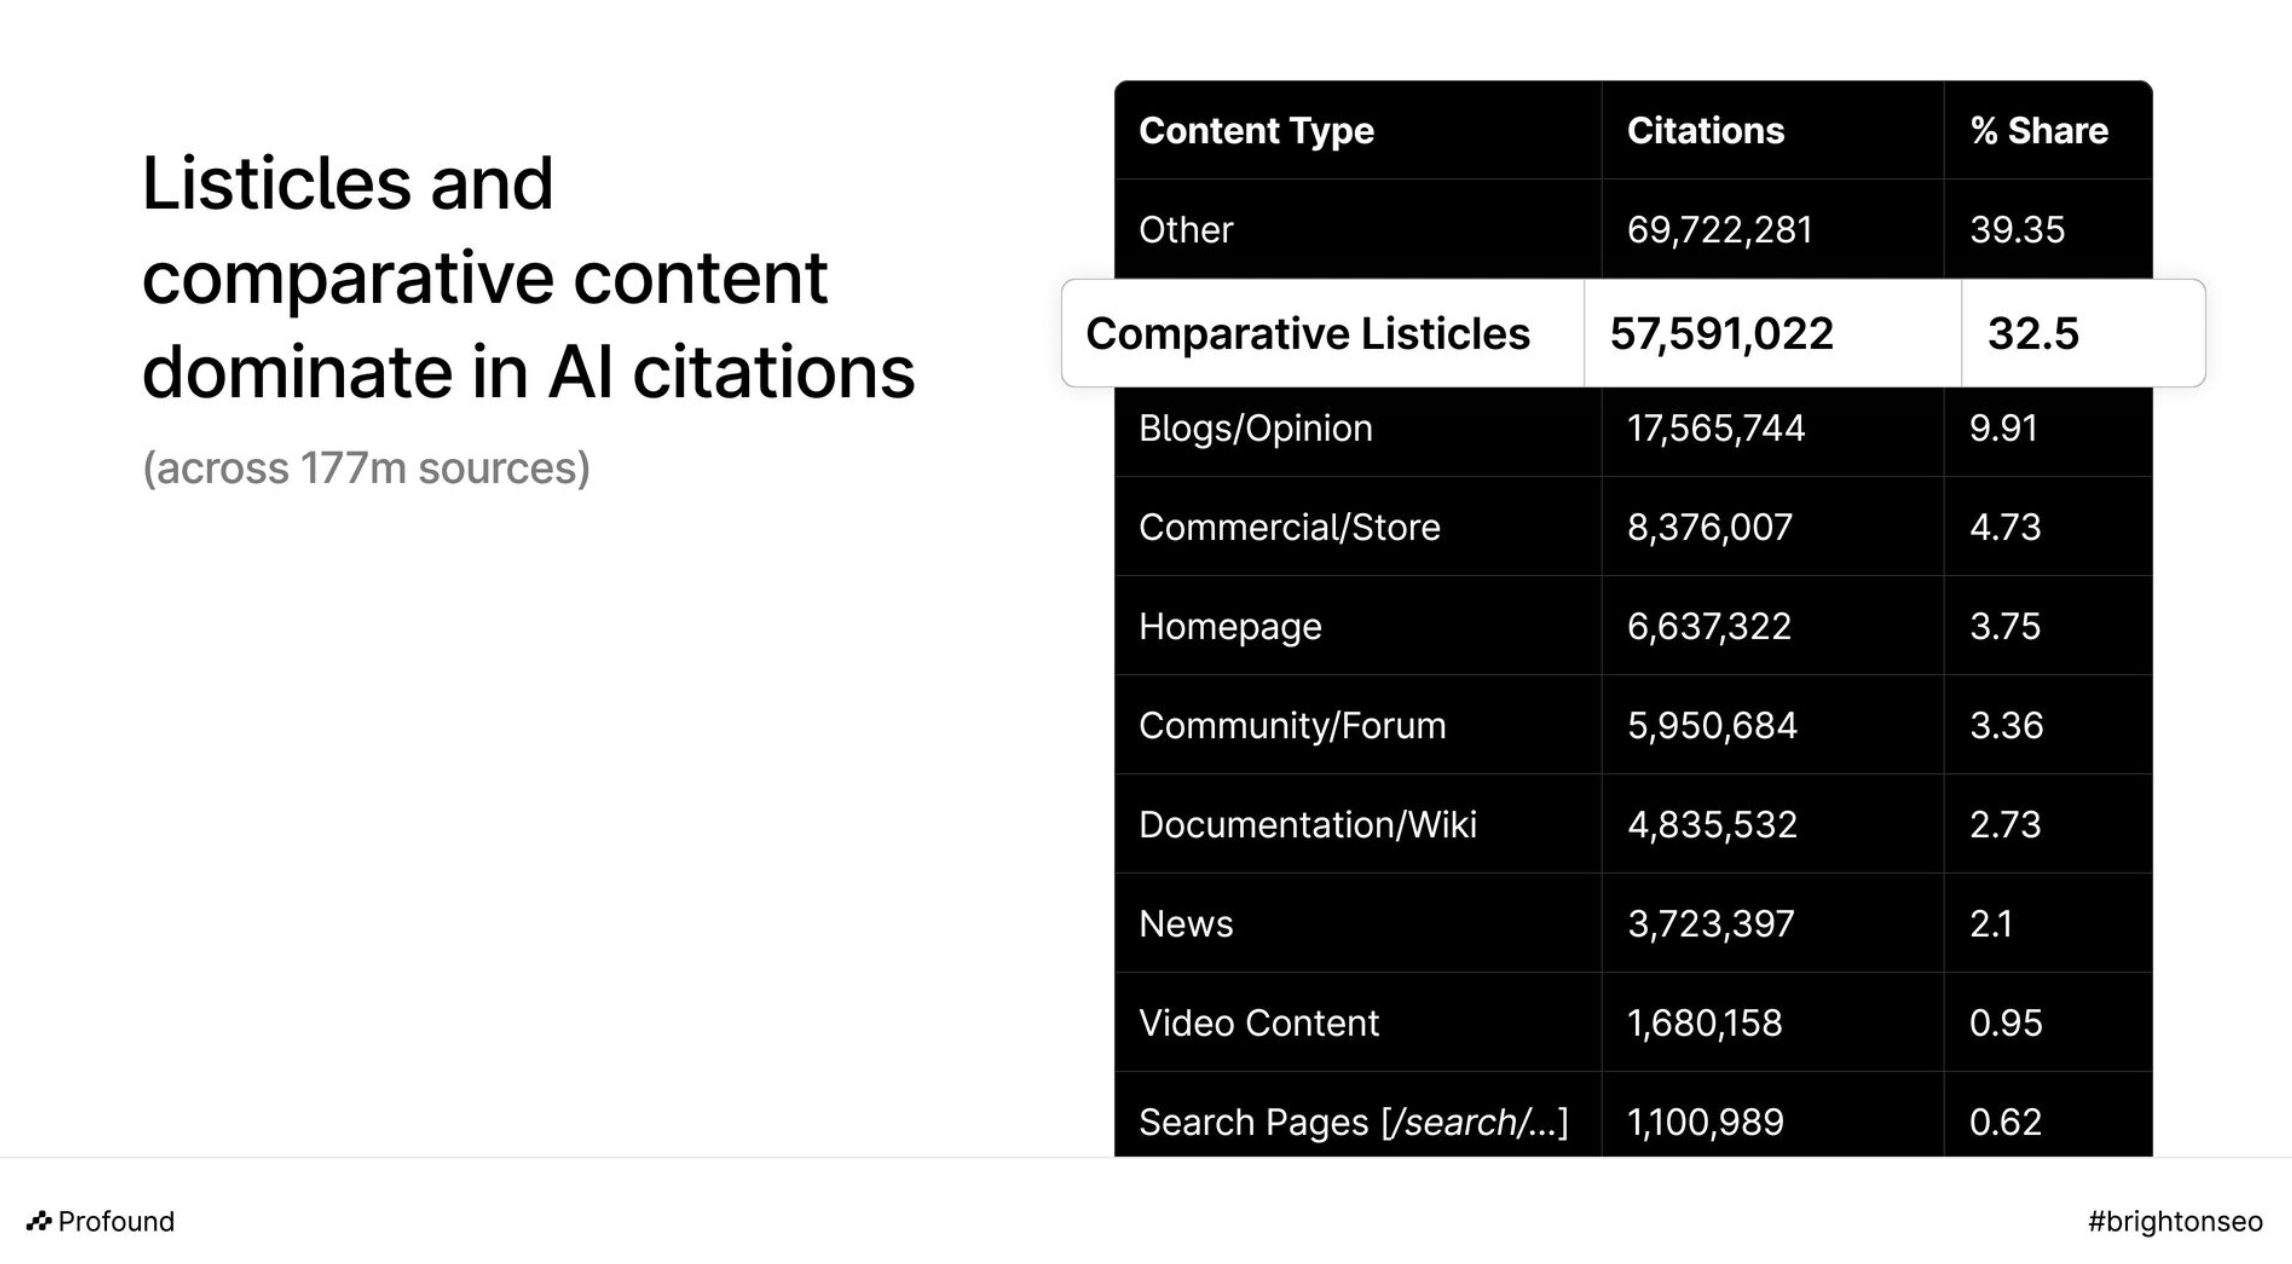Select the Commercial/Store row label
Viewport: 2292px width, 1264px height.
tap(1289, 527)
